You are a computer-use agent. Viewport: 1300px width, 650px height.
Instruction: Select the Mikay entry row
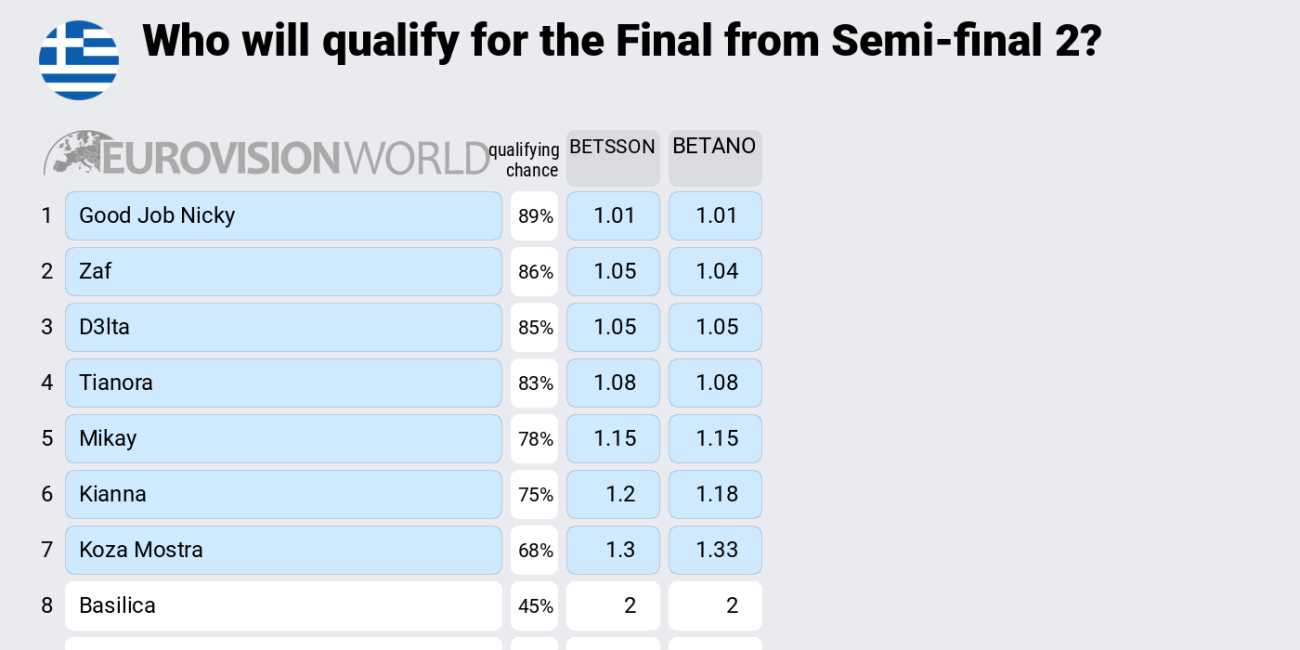pos(283,439)
